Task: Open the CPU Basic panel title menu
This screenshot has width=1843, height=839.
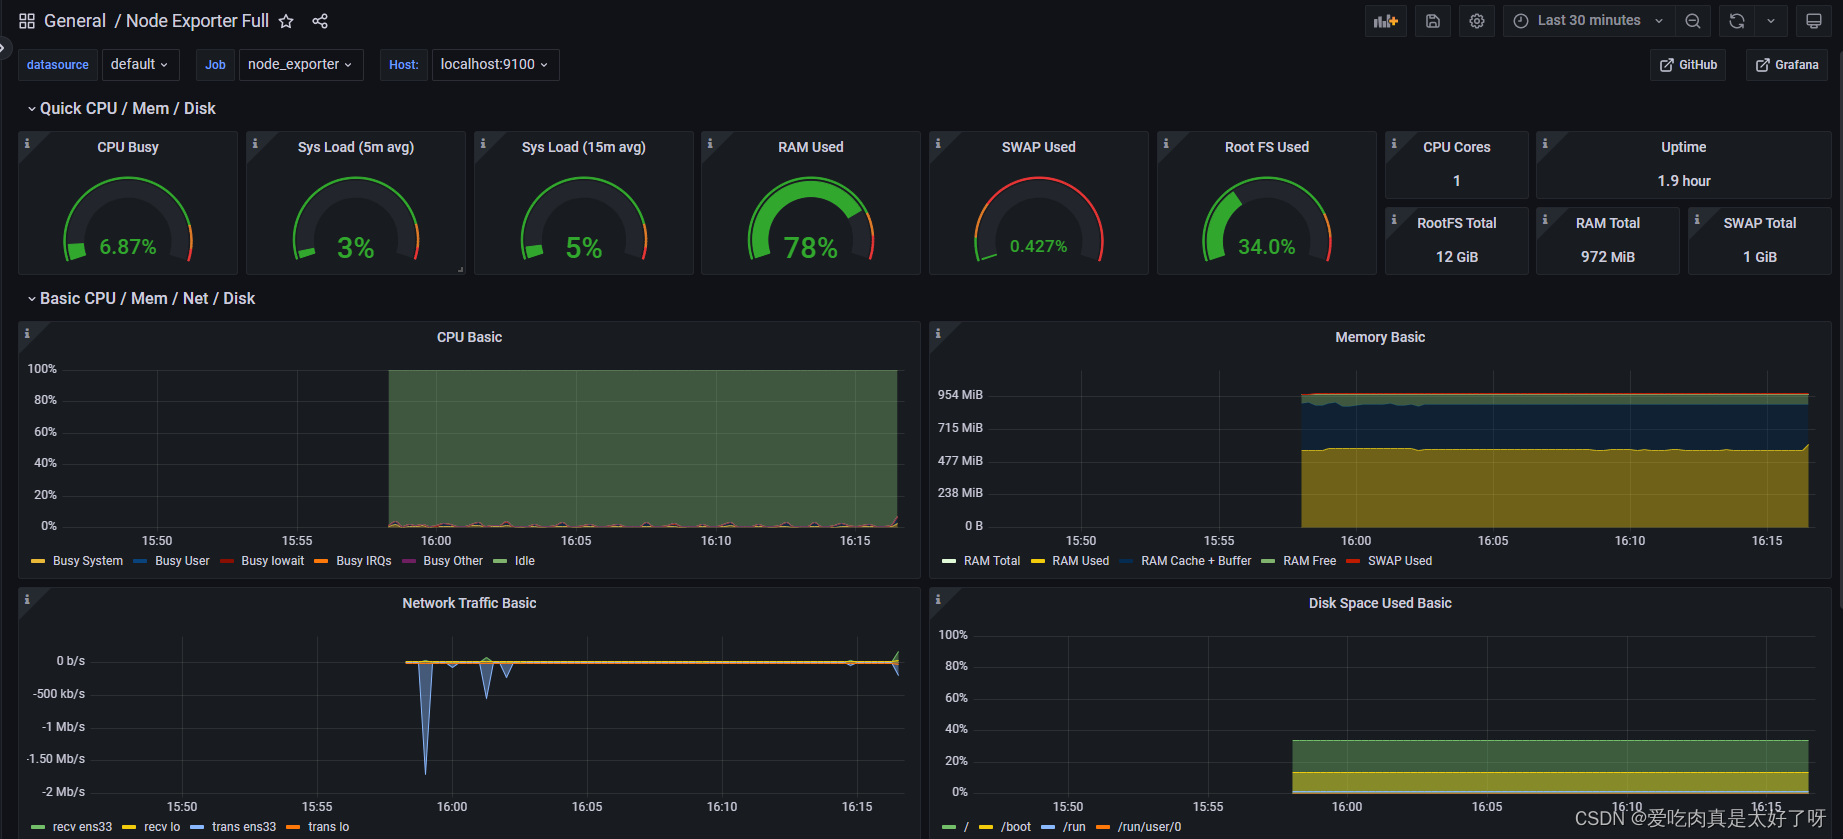Action: 469,337
